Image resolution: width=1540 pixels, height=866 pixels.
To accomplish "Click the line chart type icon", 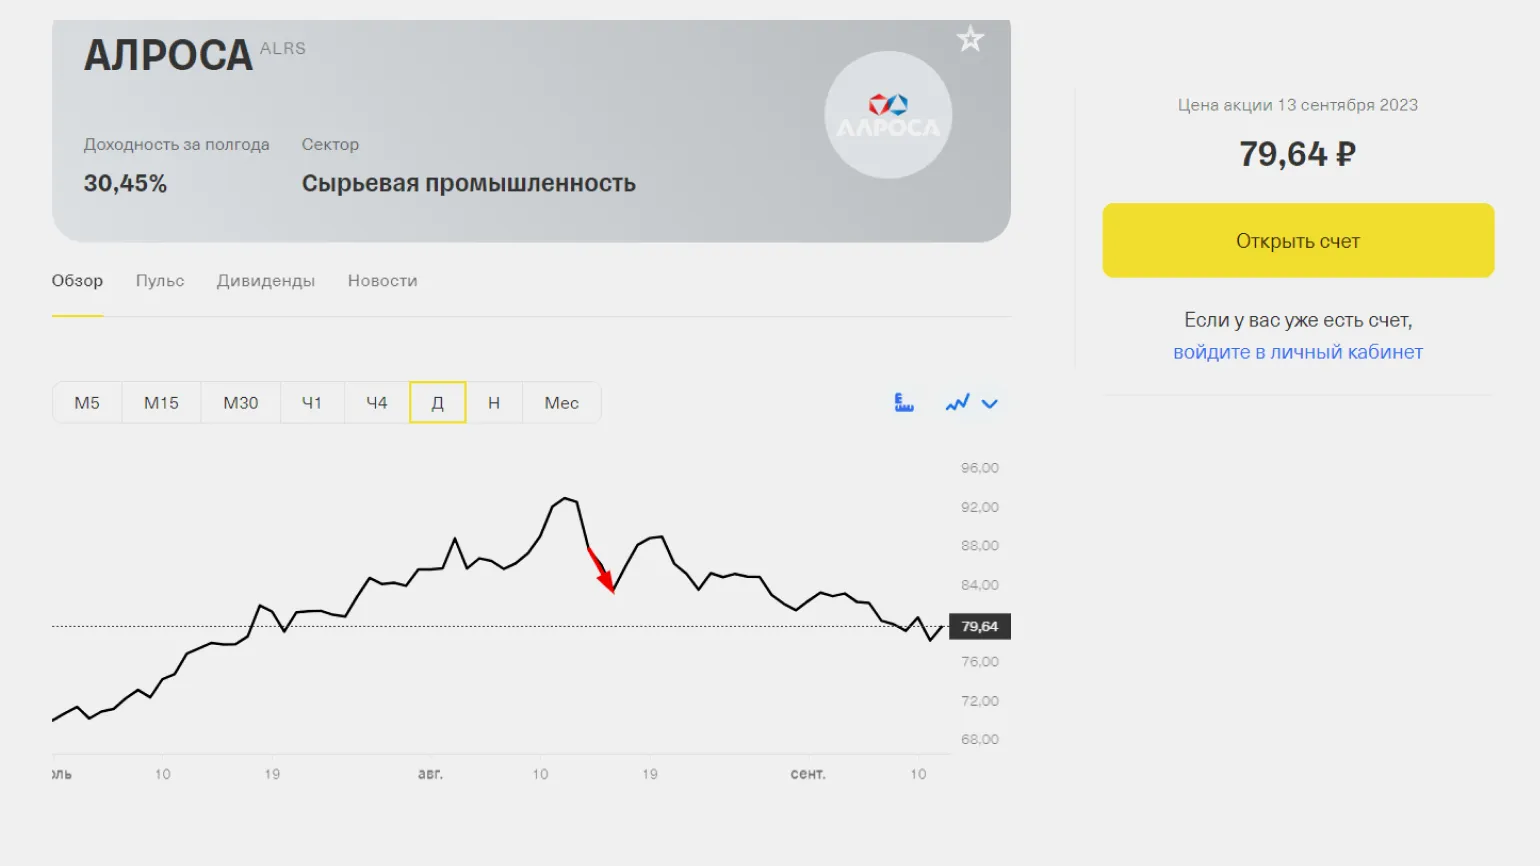I will point(957,403).
